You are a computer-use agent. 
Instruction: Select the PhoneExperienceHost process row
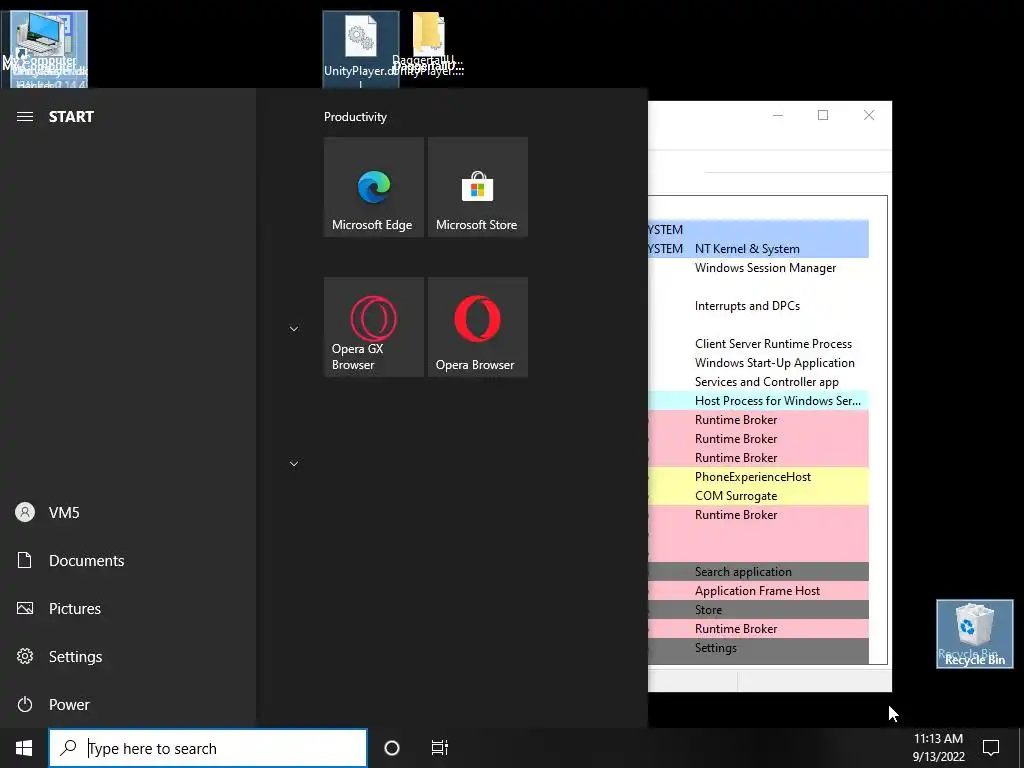(758, 477)
